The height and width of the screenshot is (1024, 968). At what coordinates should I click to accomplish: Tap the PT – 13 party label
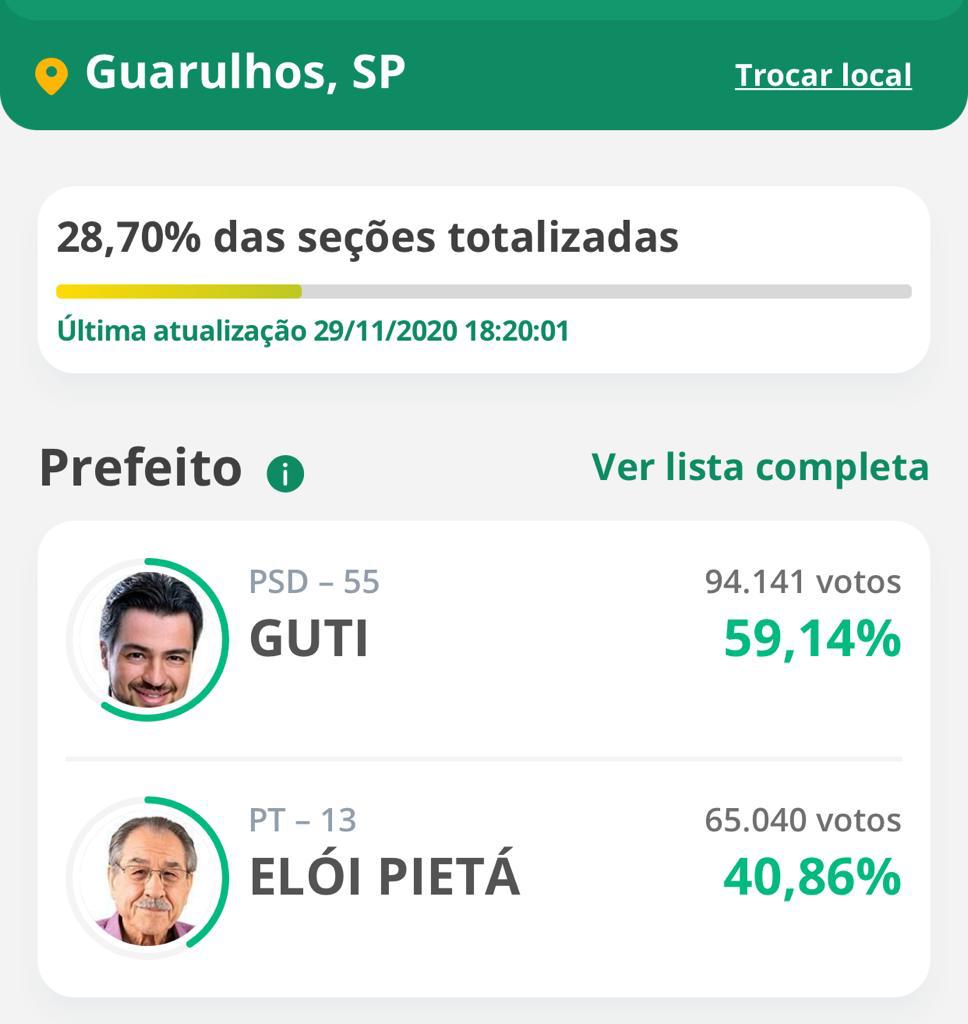[302, 821]
